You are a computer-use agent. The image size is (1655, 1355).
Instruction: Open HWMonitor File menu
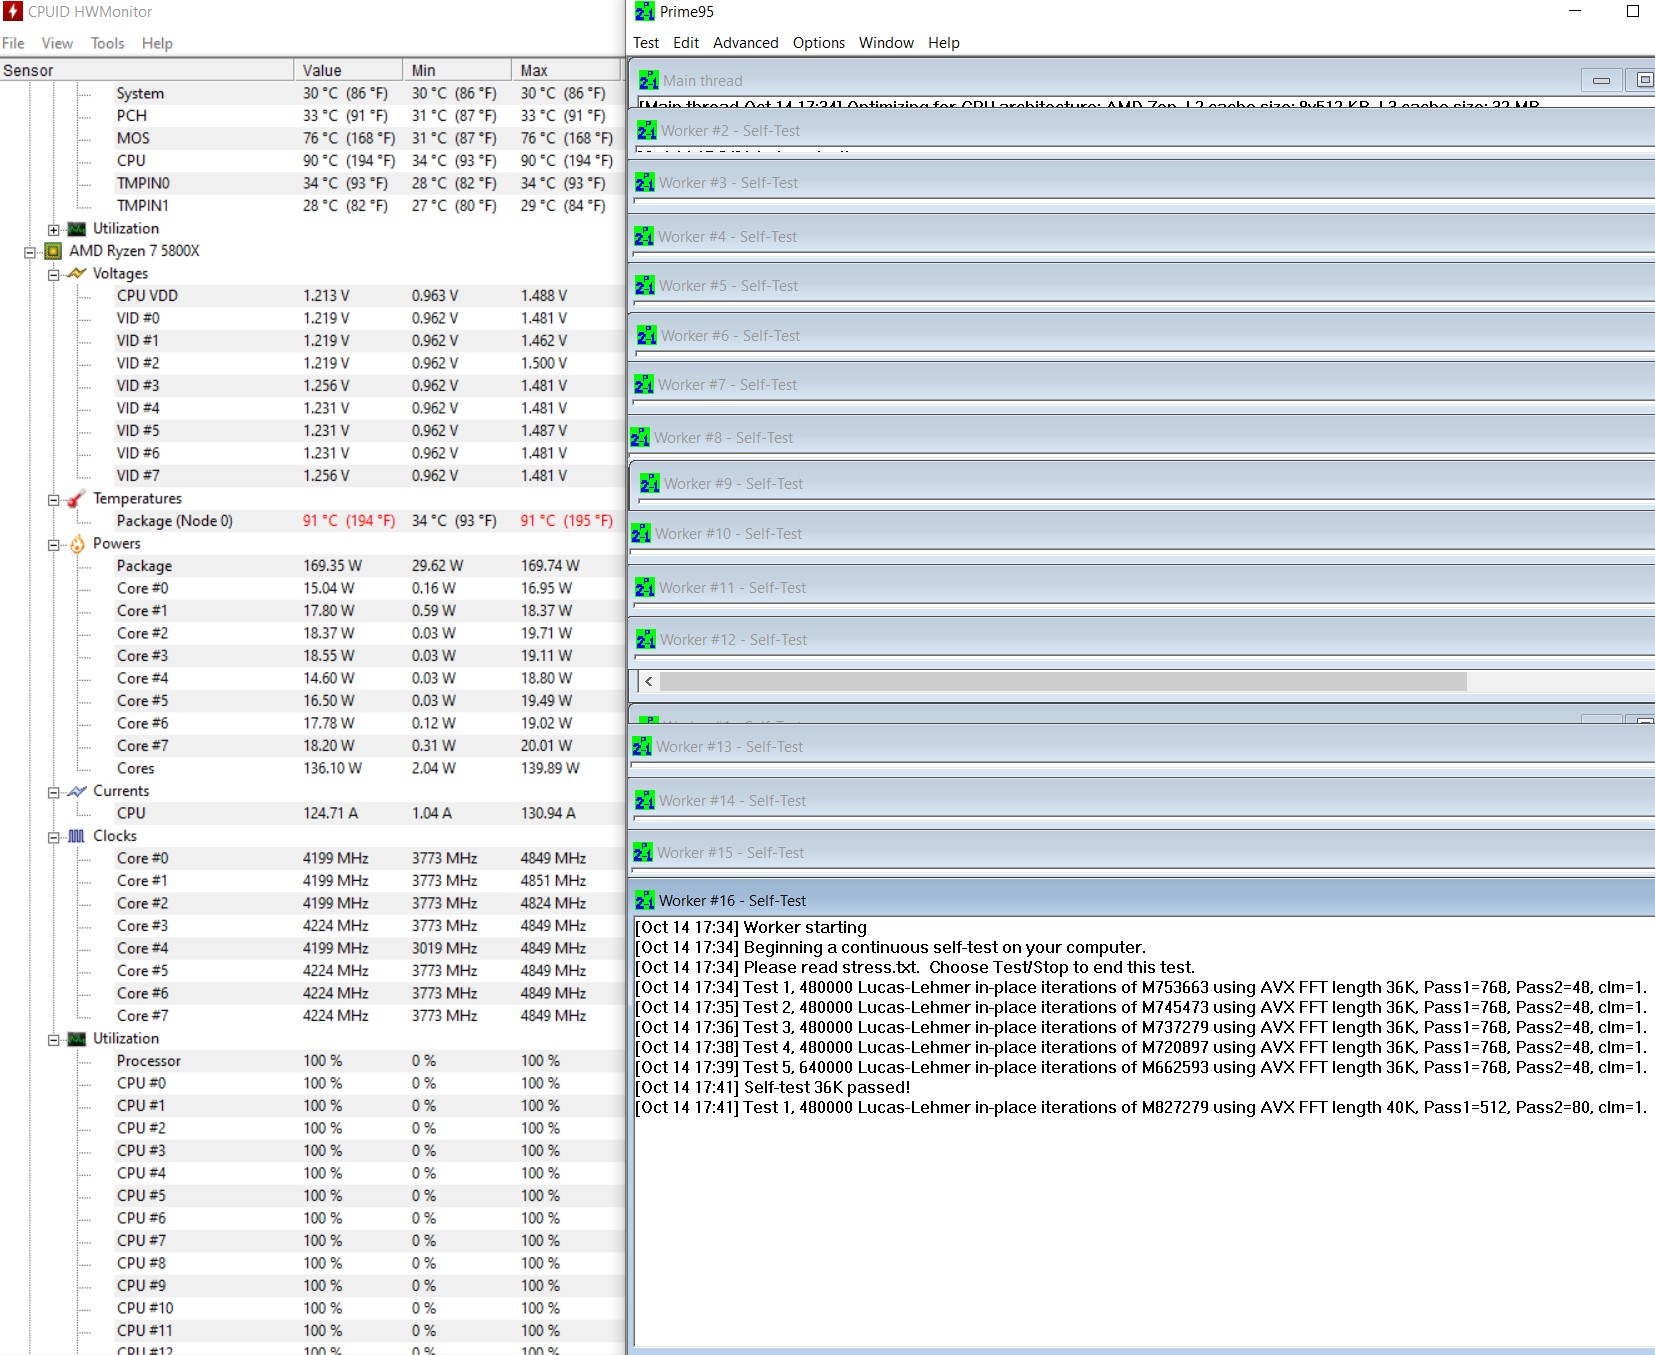tap(13, 43)
